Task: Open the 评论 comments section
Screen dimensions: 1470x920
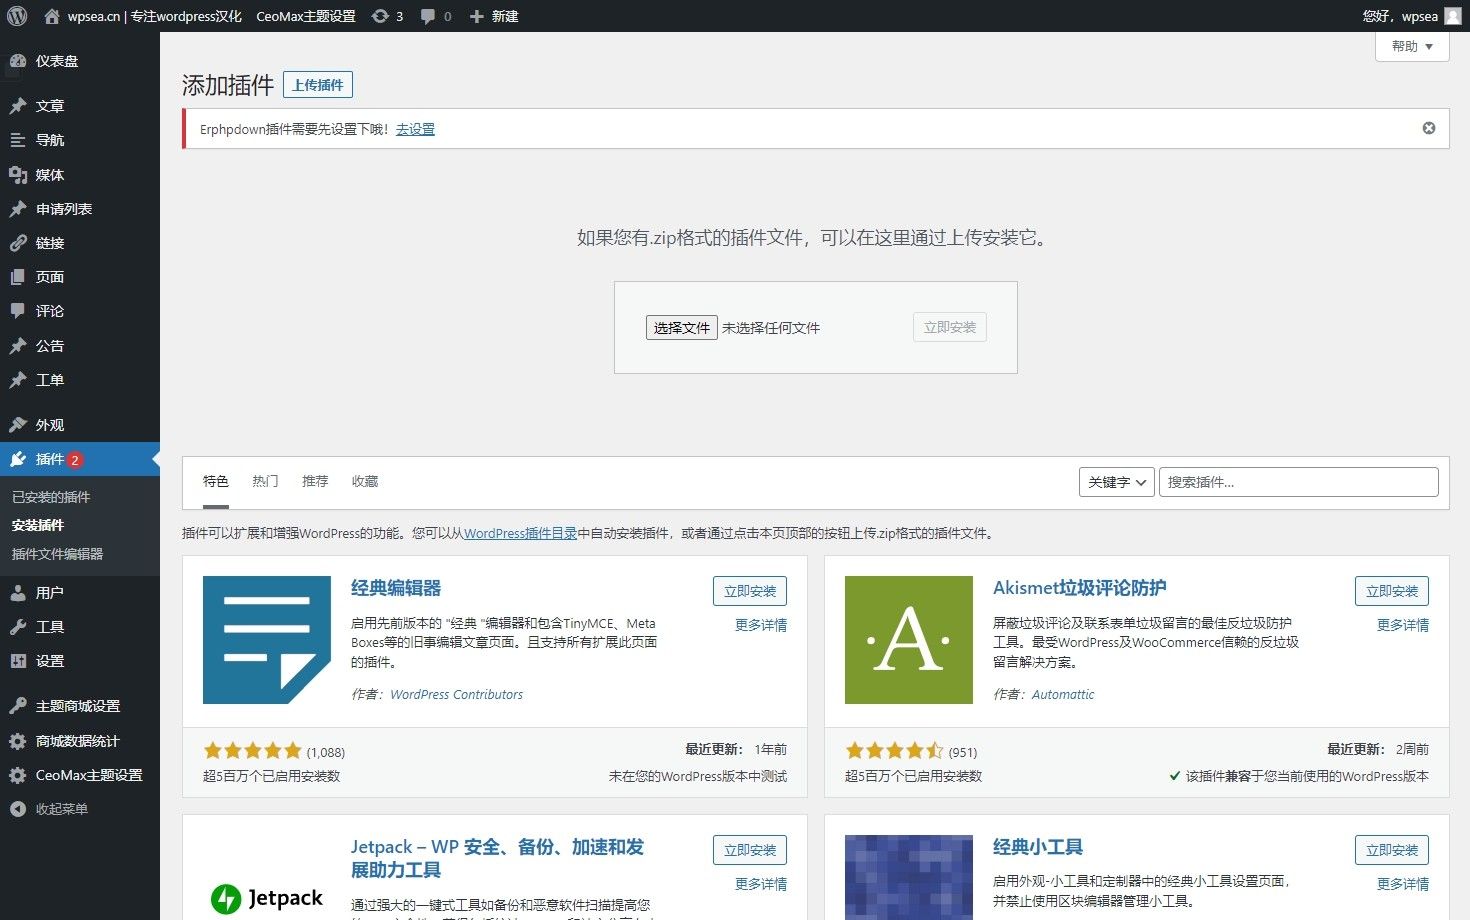Action: (x=47, y=311)
